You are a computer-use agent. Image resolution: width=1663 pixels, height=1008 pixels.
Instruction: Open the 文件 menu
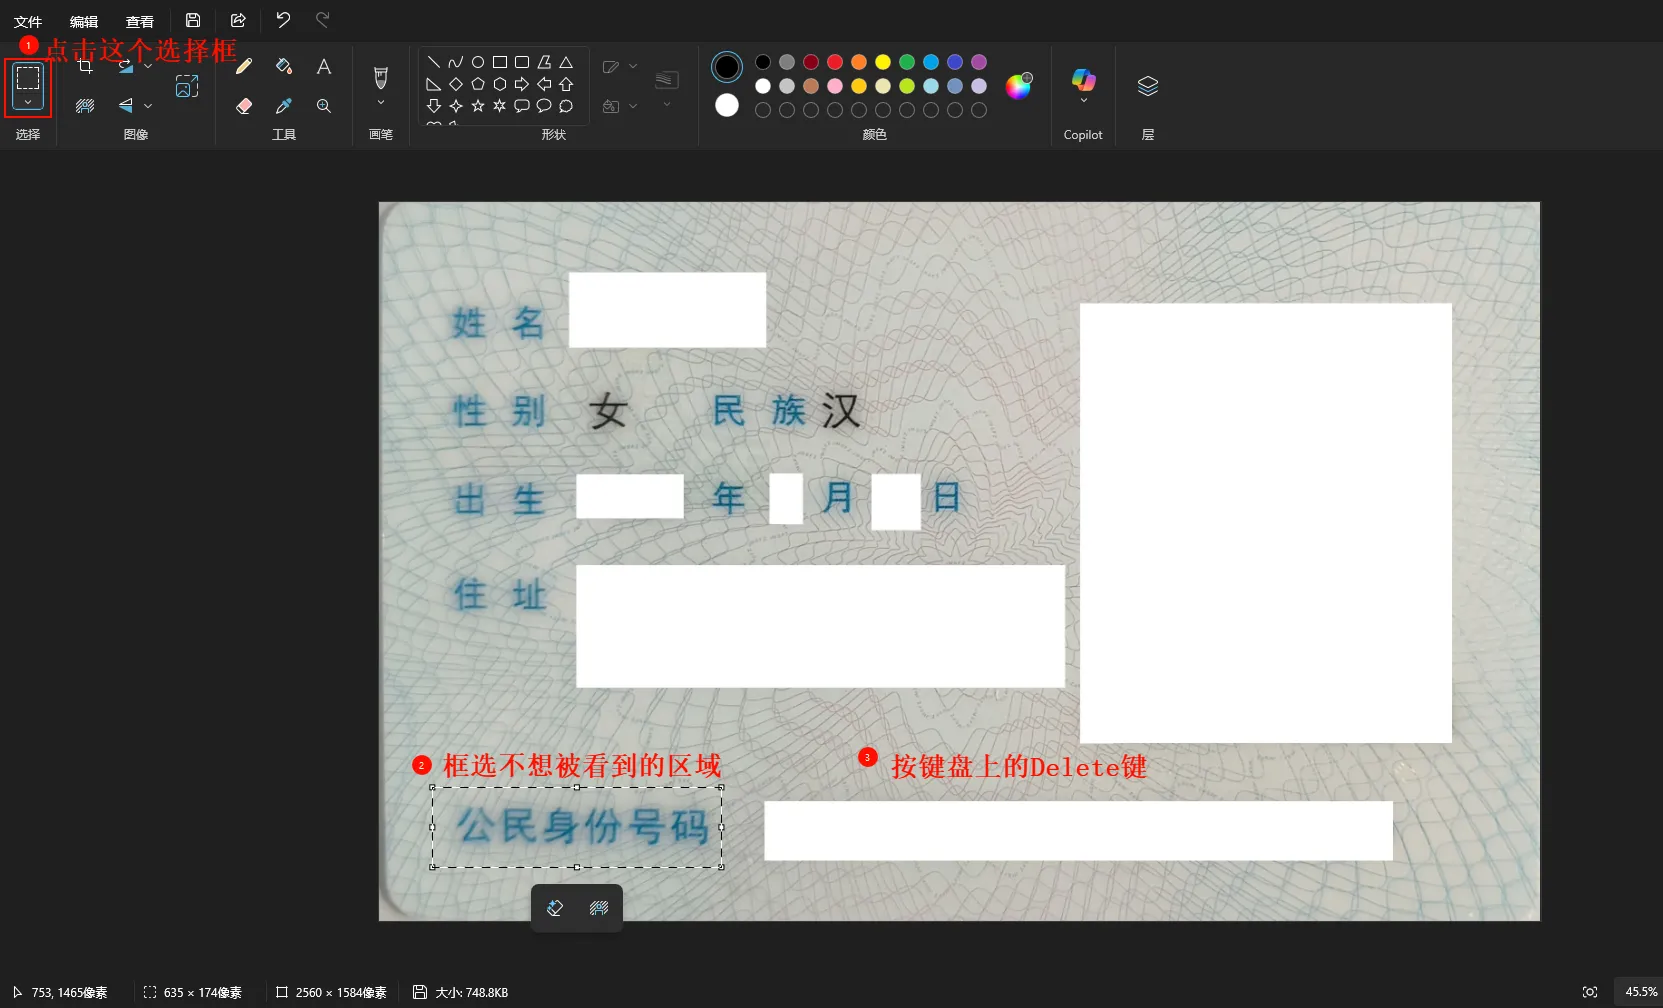tap(27, 21)
